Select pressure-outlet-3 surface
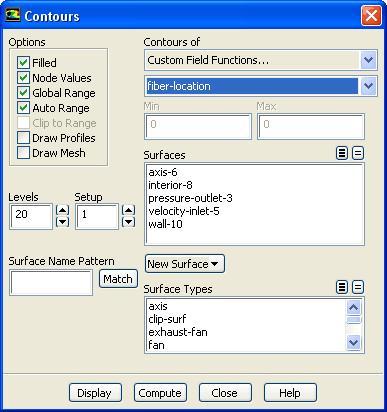This screenshot has width=387, height=412. (x=254, y=198)
